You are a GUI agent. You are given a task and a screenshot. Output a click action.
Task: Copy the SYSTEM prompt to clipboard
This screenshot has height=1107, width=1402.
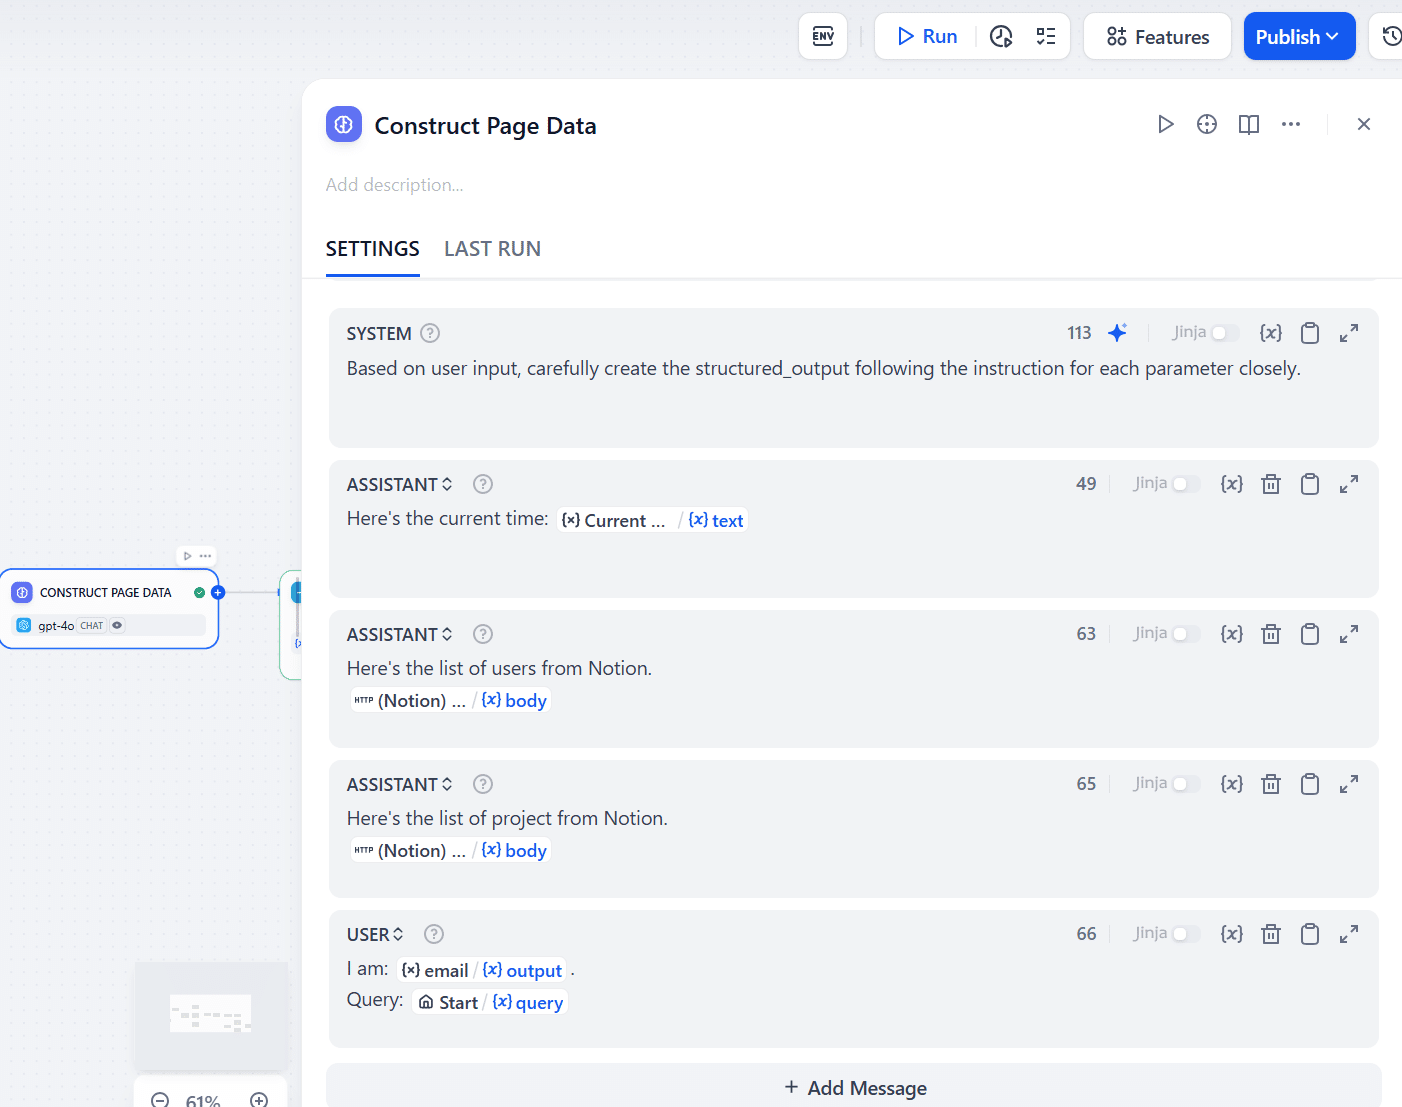pyautogui.click(x=1310, y=333)
